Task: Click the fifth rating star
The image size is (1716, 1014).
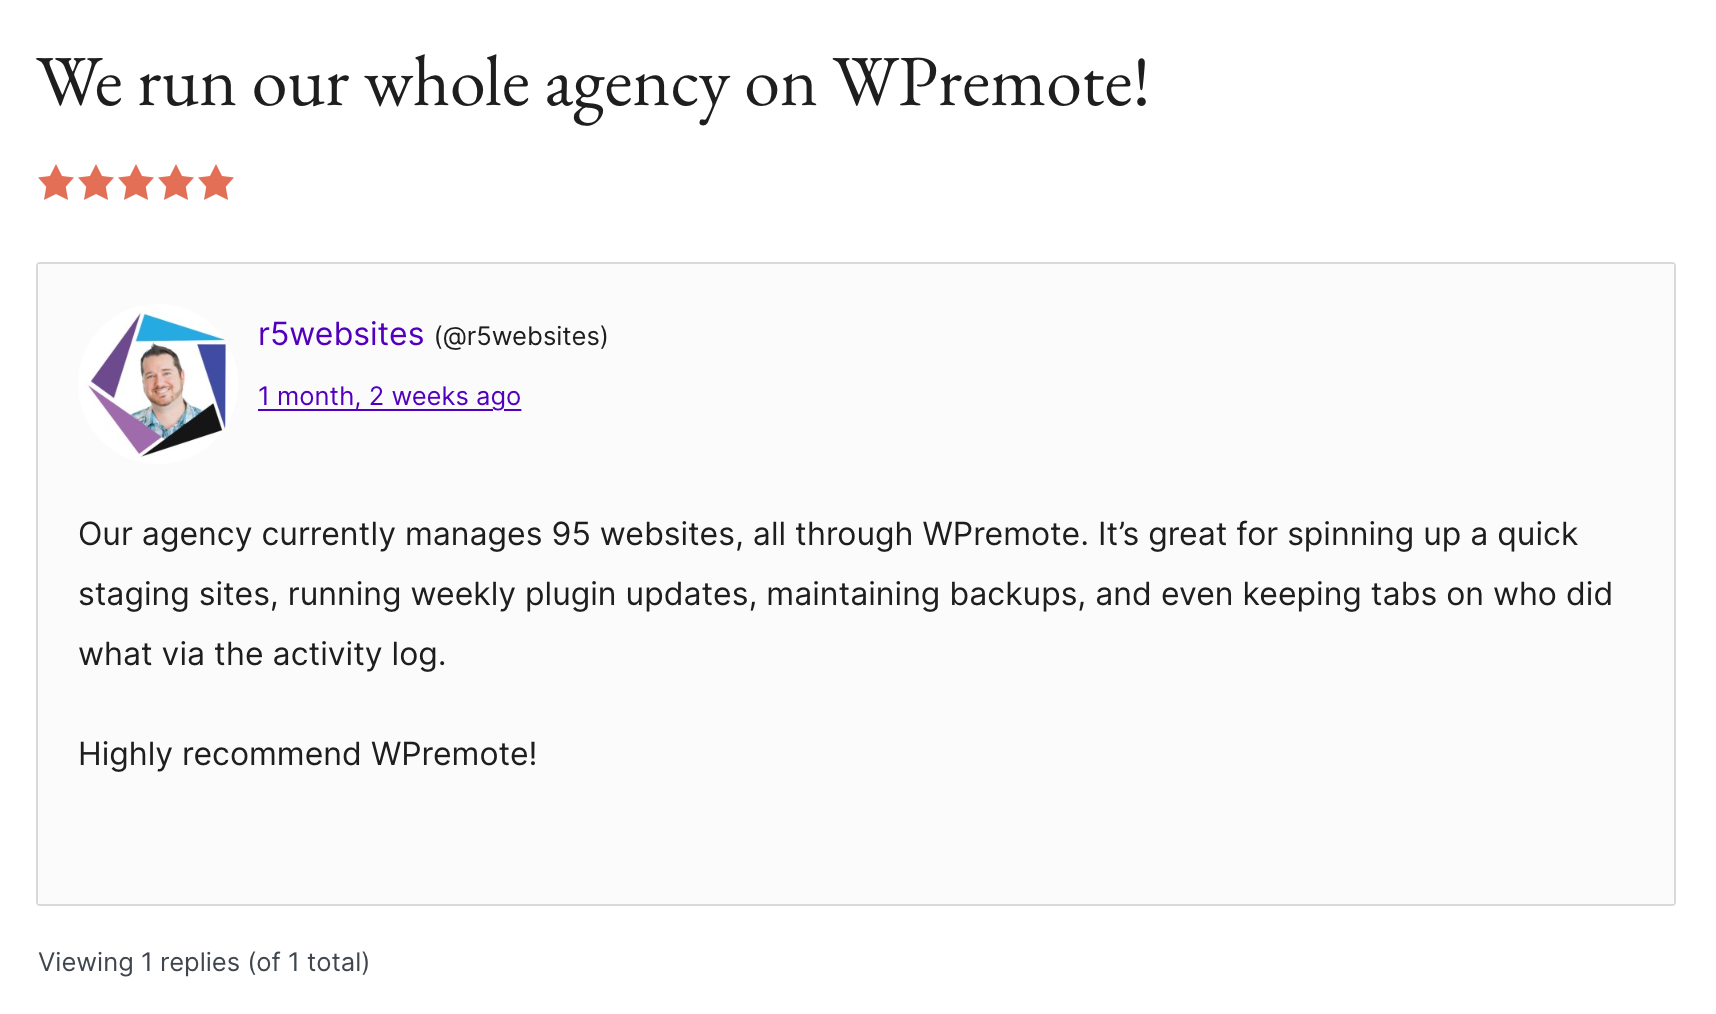Action: tap(216, 184)
